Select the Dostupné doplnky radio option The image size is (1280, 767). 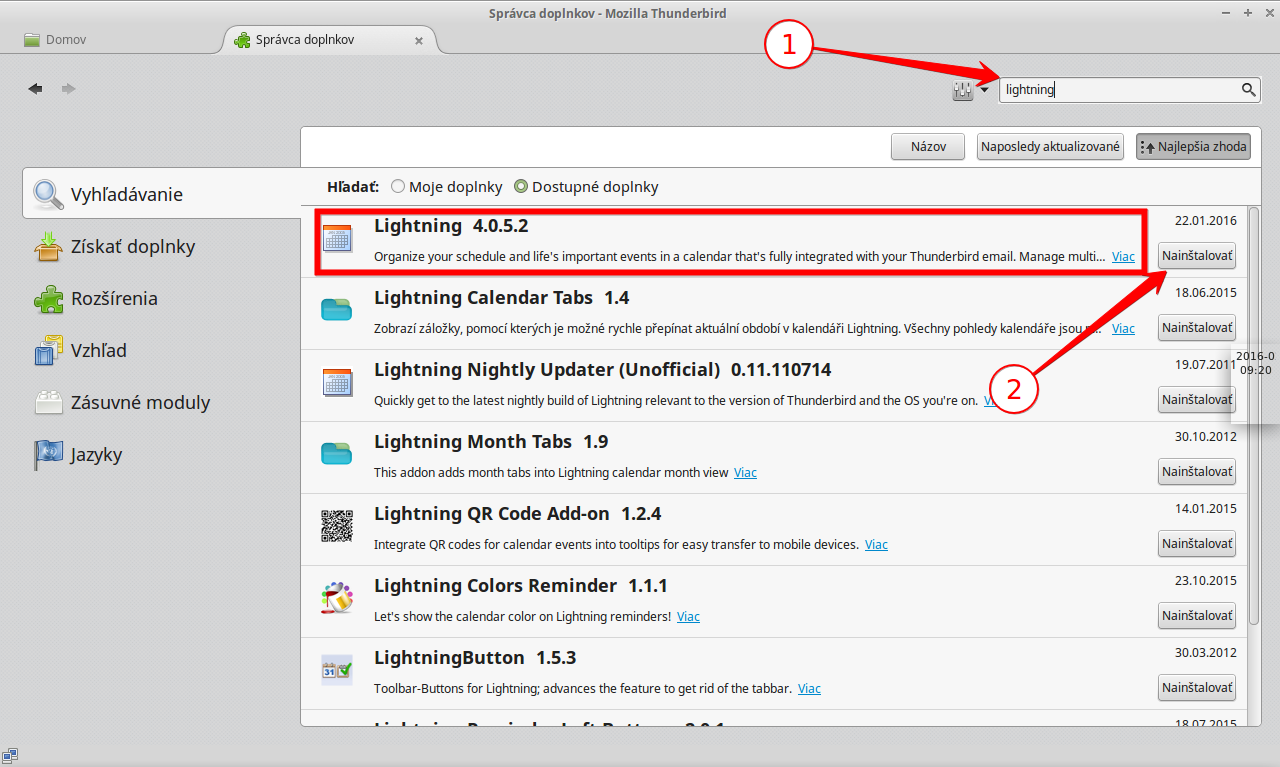tap(586, 187)
